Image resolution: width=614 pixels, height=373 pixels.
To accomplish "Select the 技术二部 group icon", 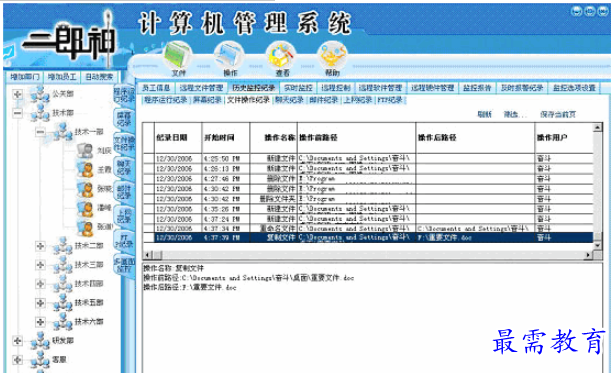I will (63, 246).
